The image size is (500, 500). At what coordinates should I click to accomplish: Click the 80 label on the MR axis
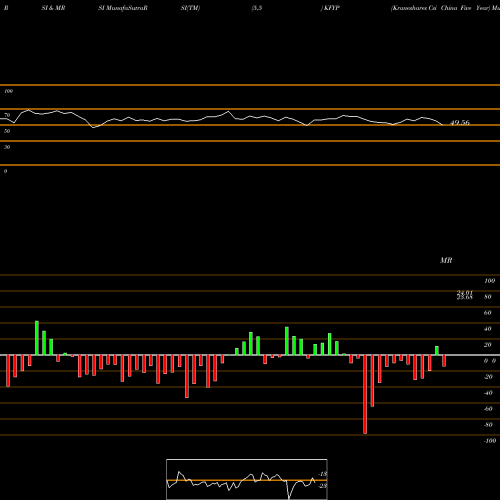(488, 297)
